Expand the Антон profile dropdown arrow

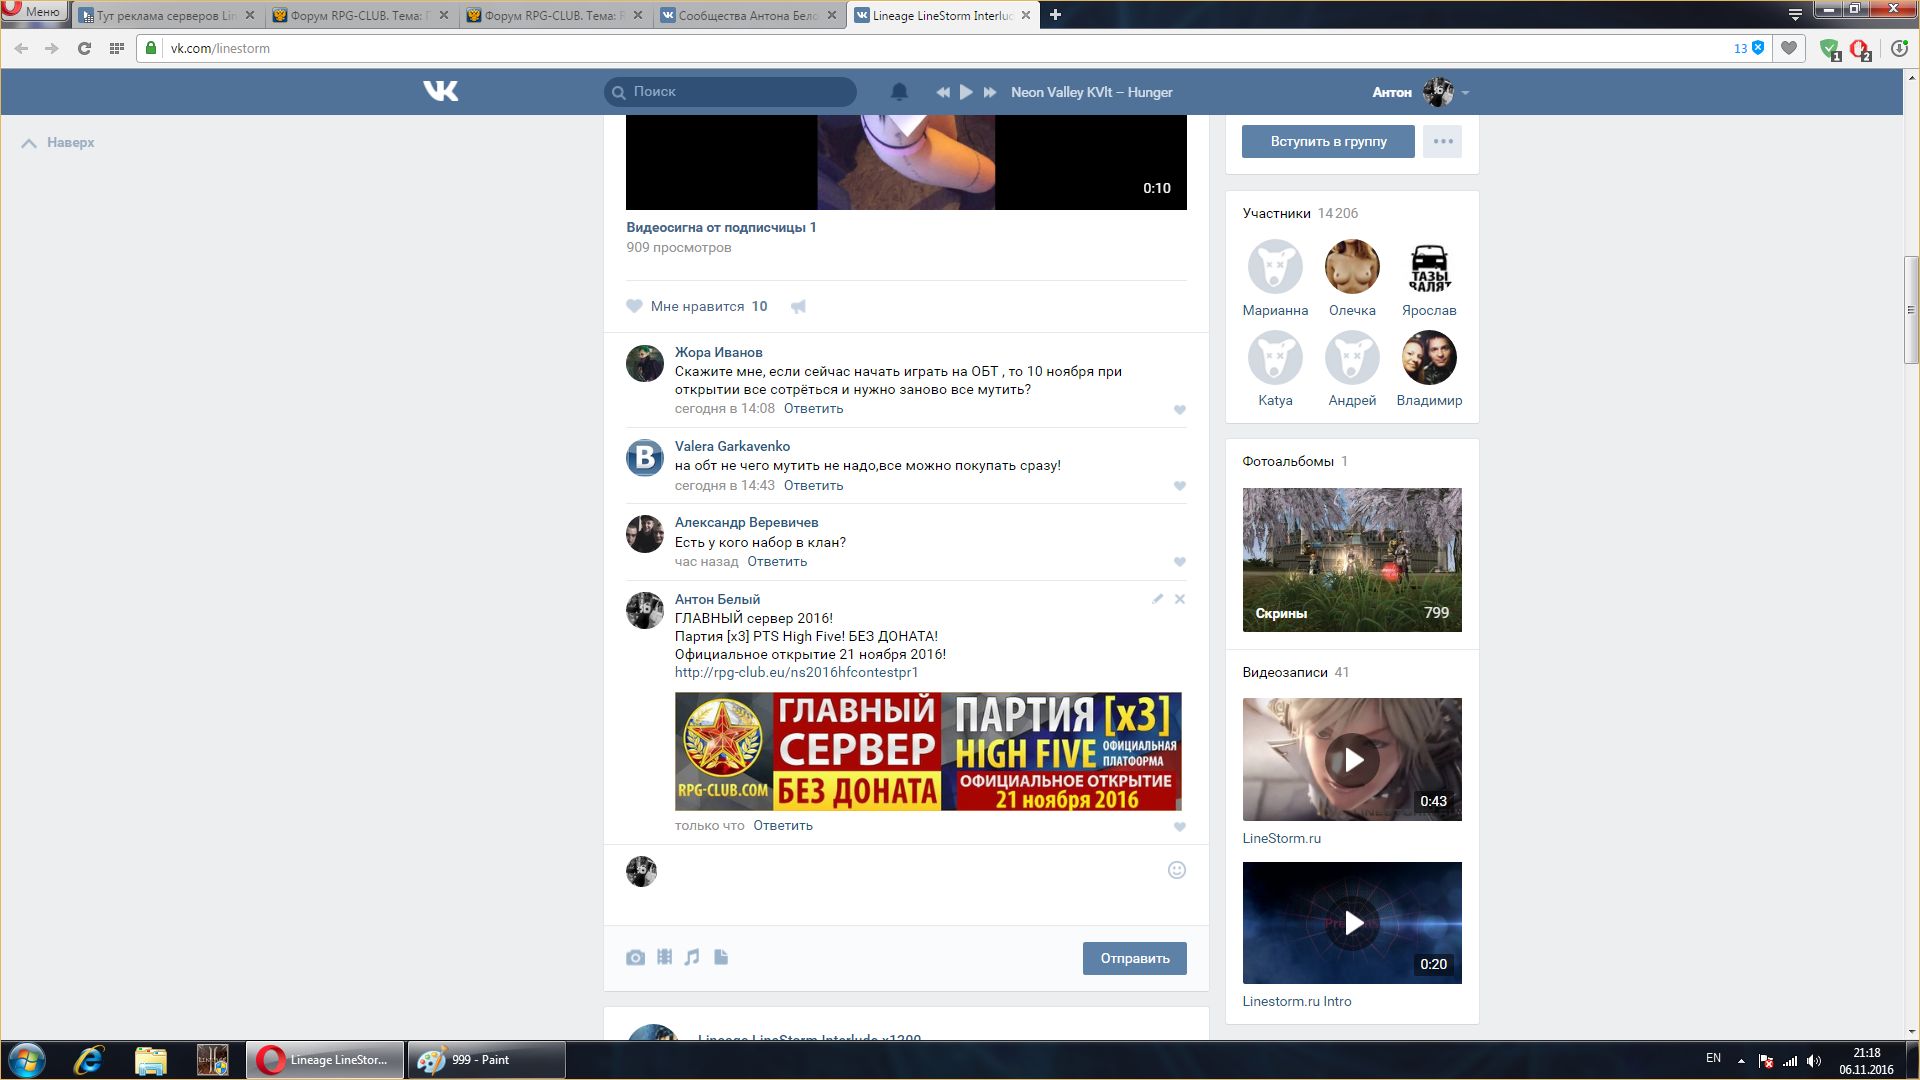pyautogui.click(x=1465, y=93)
